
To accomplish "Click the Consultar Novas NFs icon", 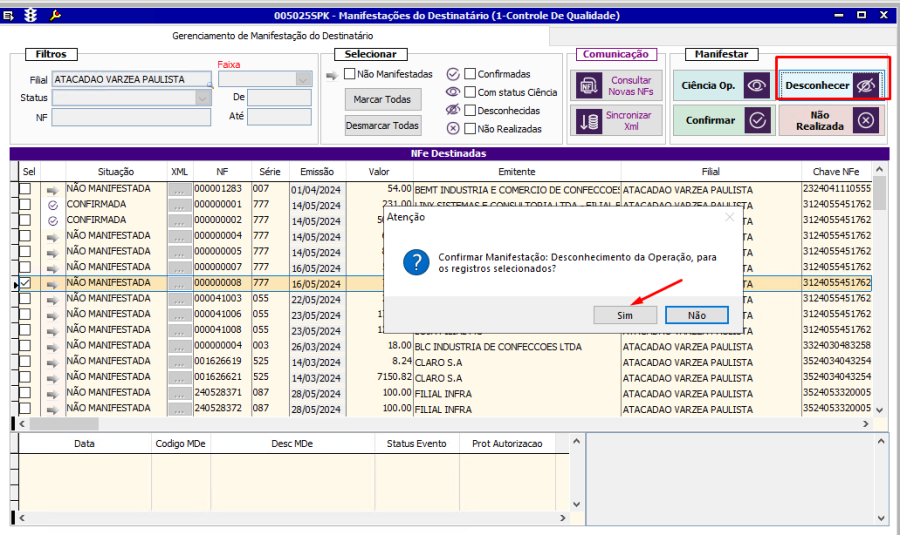I will (x=587, y=86).
